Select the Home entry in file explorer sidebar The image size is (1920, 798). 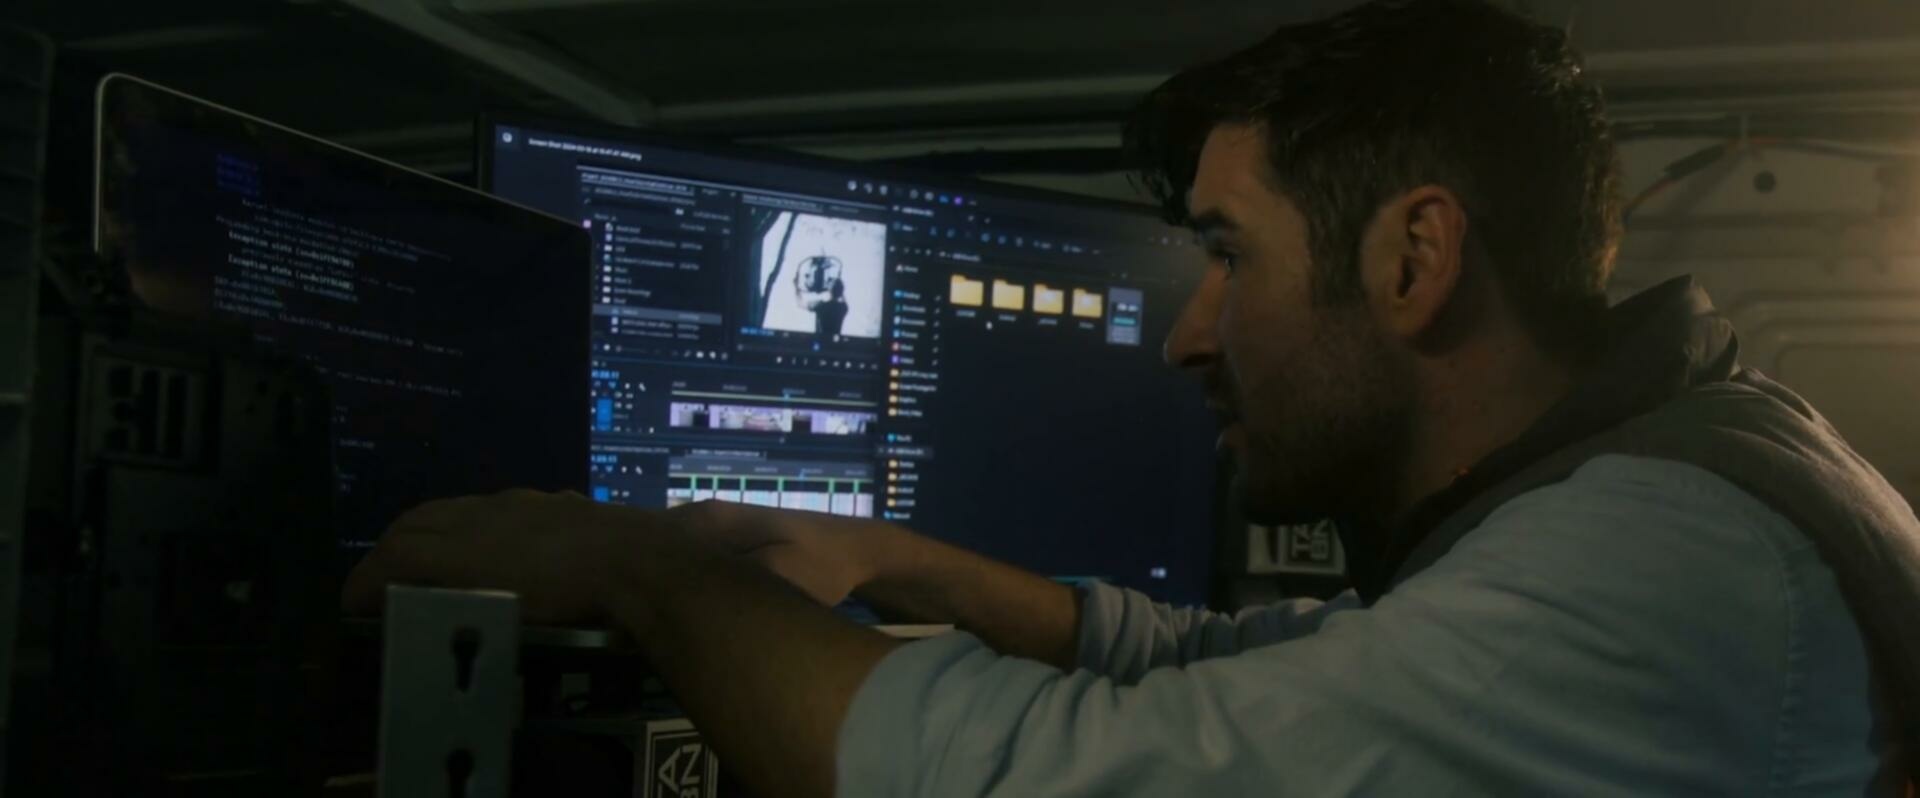(908, 269)
